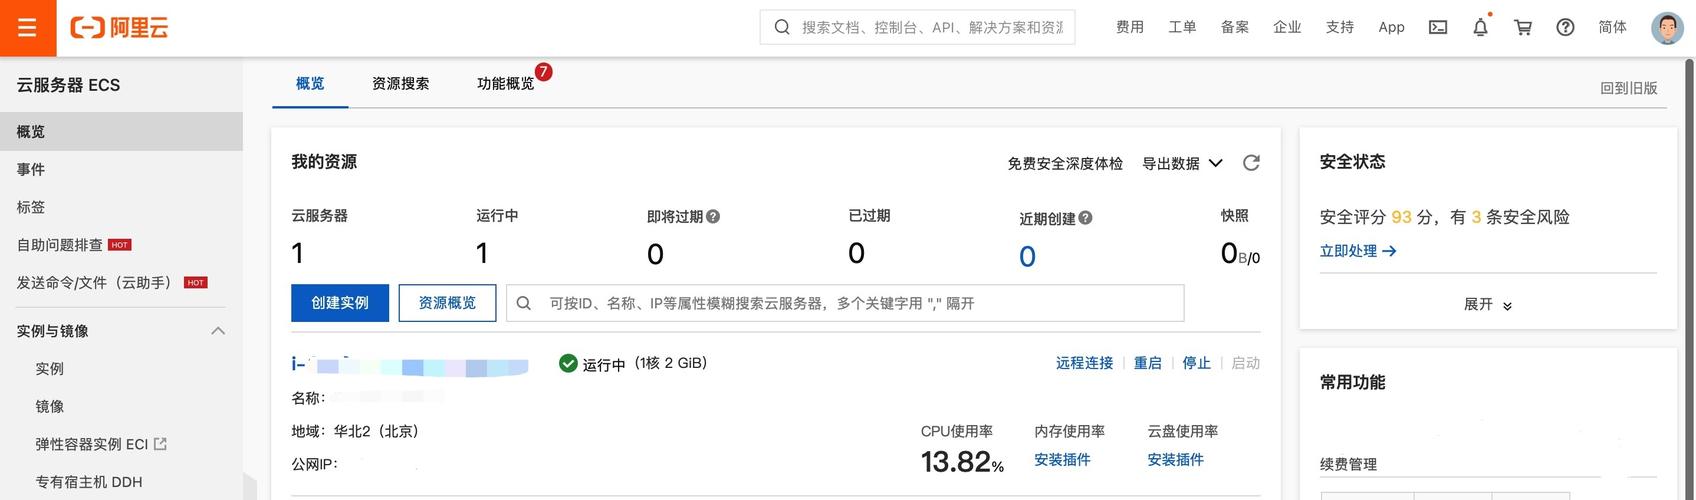The height and width of the screenshot is (500, 1696).
Task: Open the blurred instance ID link
Action: click(x=410, y=365)
